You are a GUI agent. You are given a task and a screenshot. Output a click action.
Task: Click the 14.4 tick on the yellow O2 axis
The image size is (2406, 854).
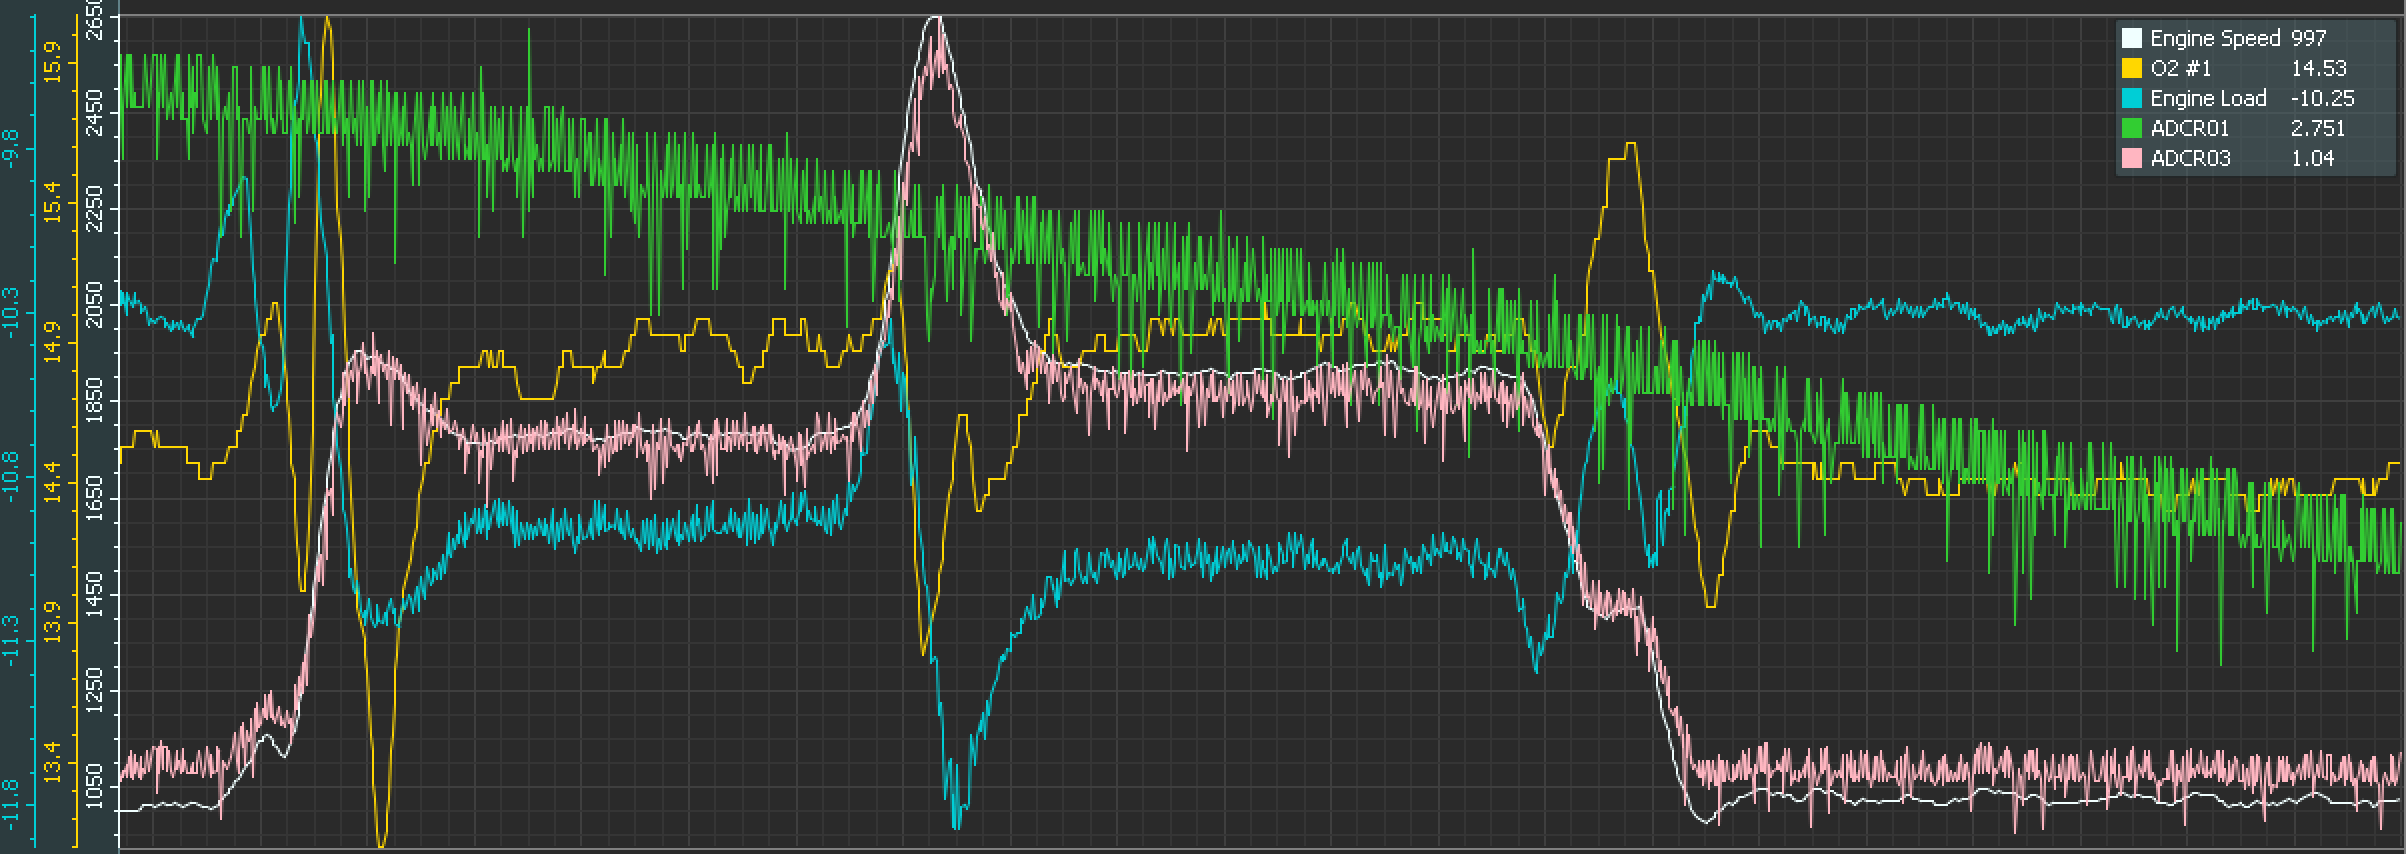52,481
